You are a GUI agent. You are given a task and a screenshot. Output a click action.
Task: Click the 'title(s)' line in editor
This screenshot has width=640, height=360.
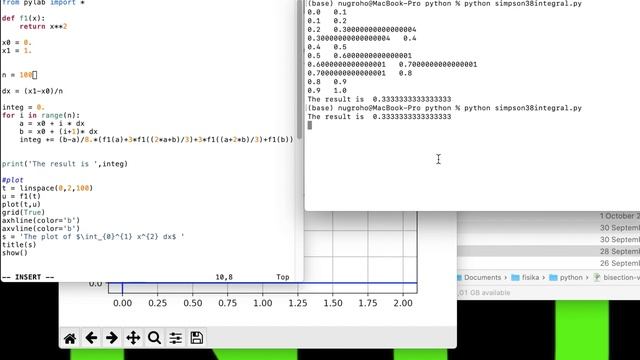point(19,245)
